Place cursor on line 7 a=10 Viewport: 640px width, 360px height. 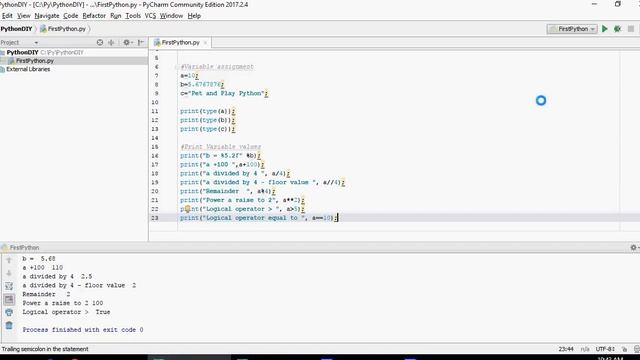point(189,76)
